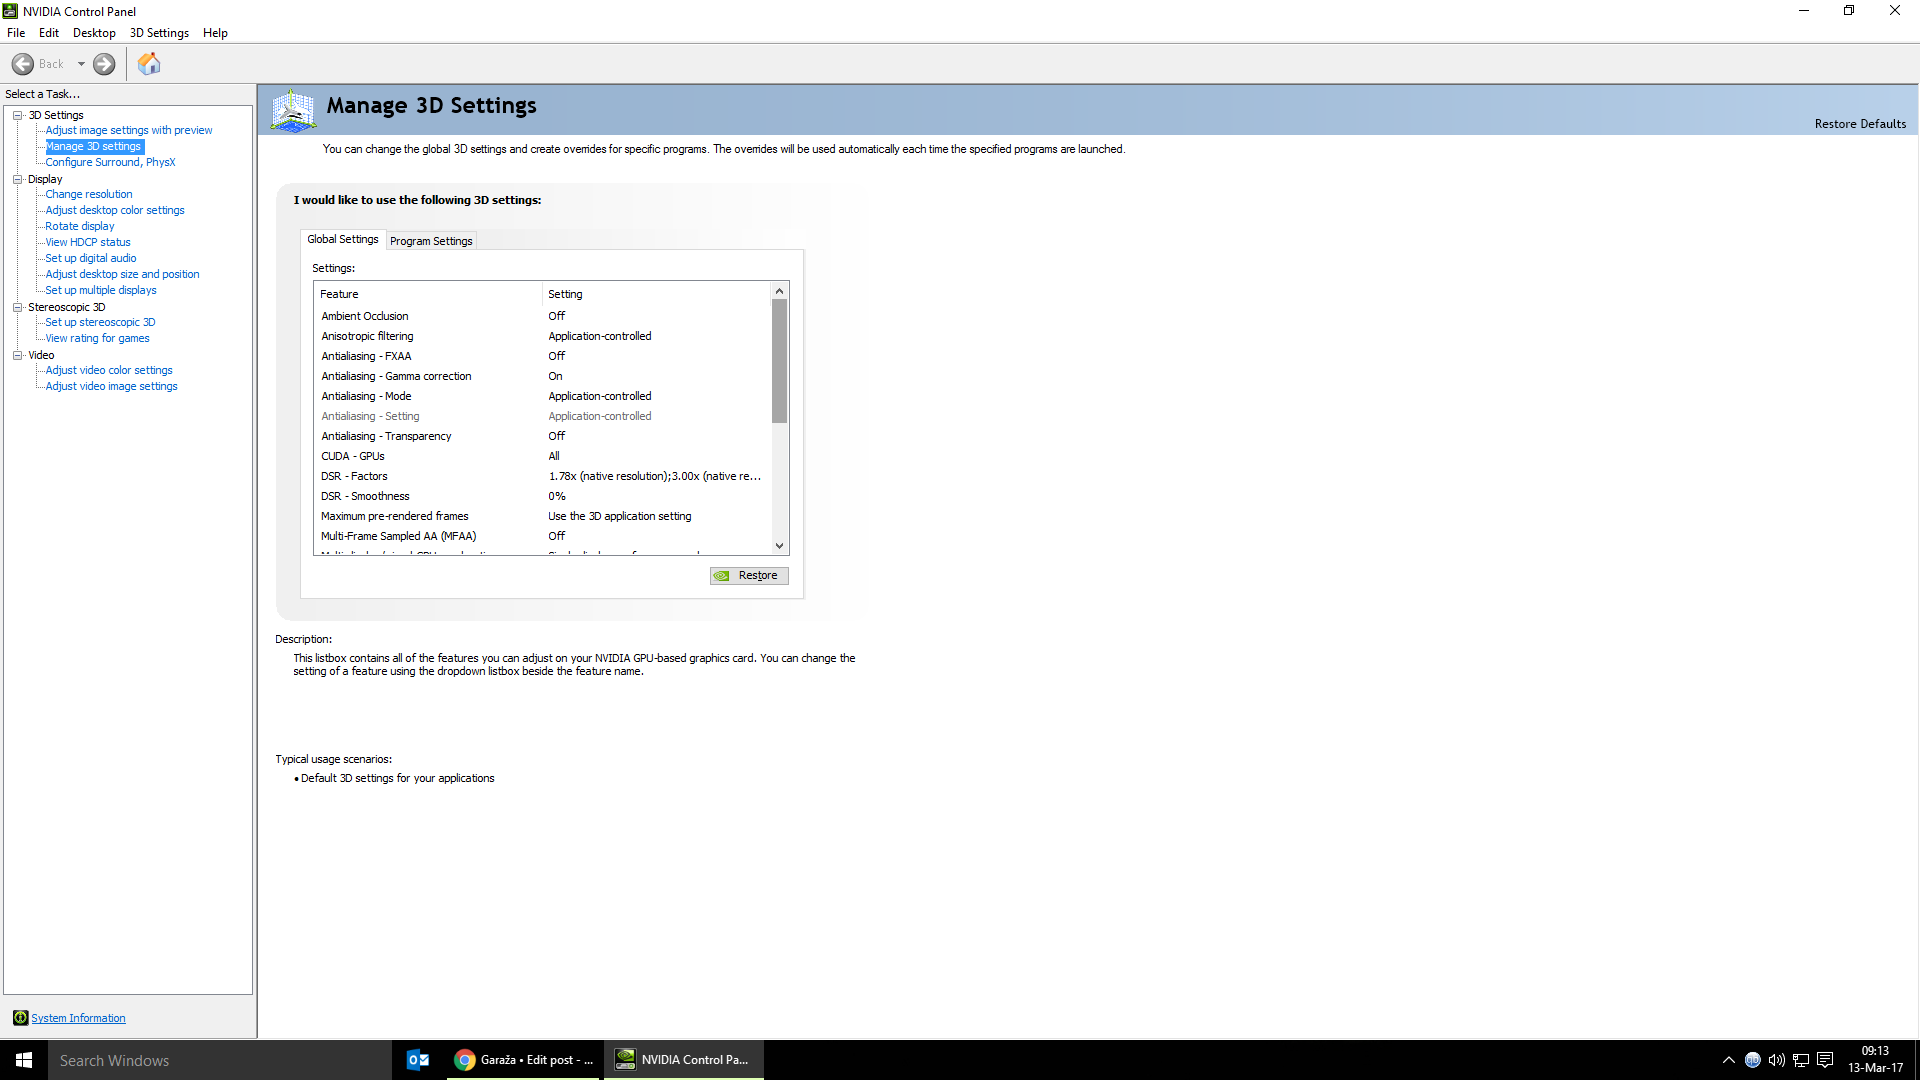
Task: Click the settings list scroll down arrow
Action: tap(779, 546)
